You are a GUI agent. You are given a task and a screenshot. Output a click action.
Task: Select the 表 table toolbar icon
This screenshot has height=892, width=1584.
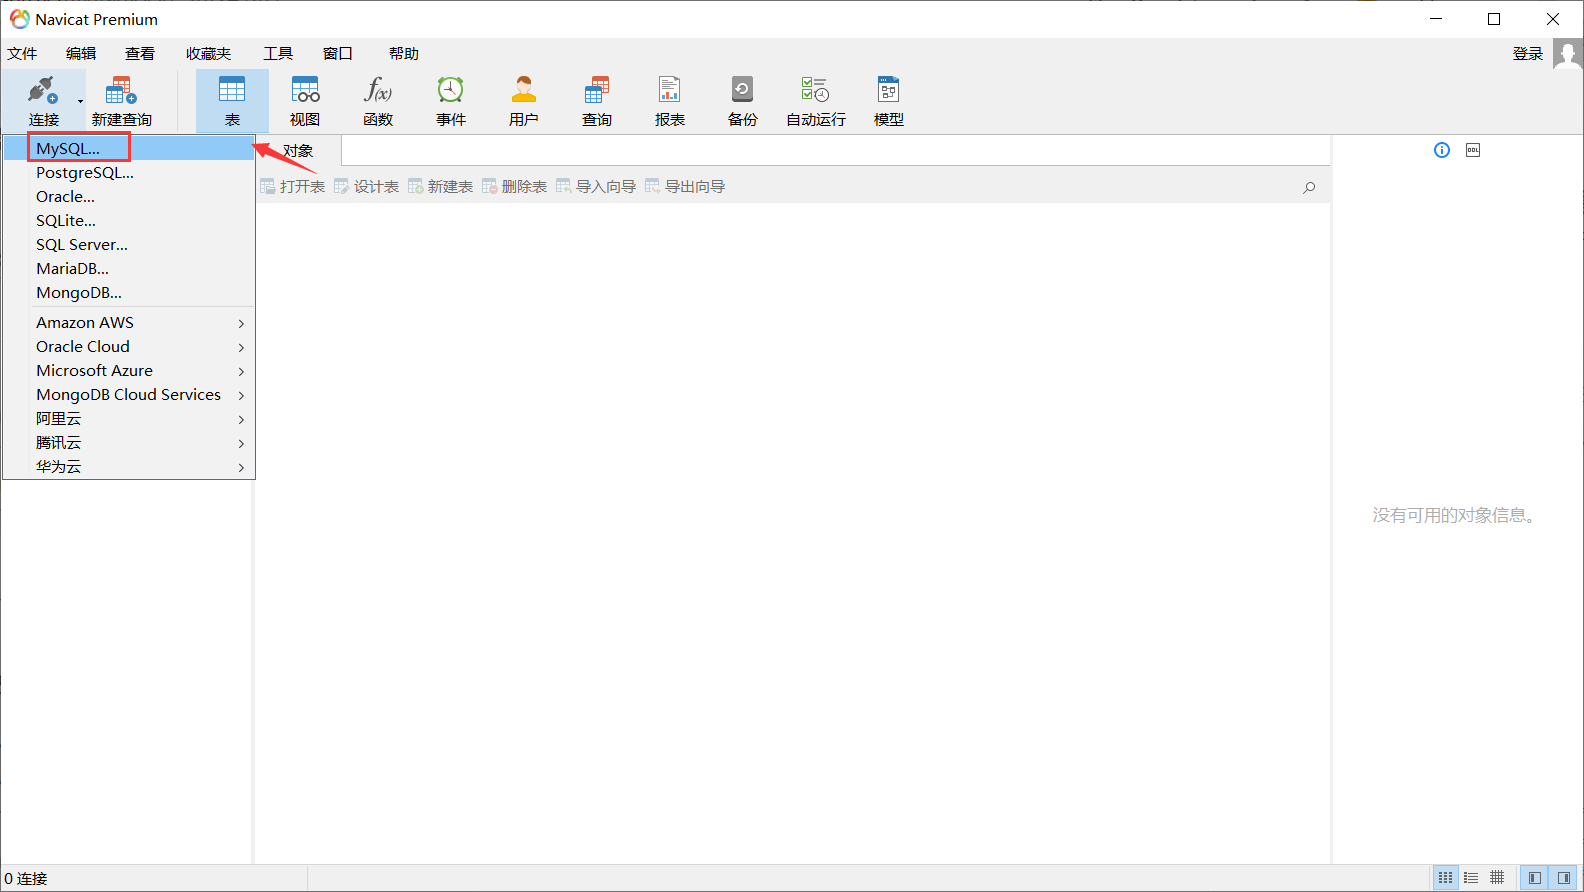click(x=232, y=90)
